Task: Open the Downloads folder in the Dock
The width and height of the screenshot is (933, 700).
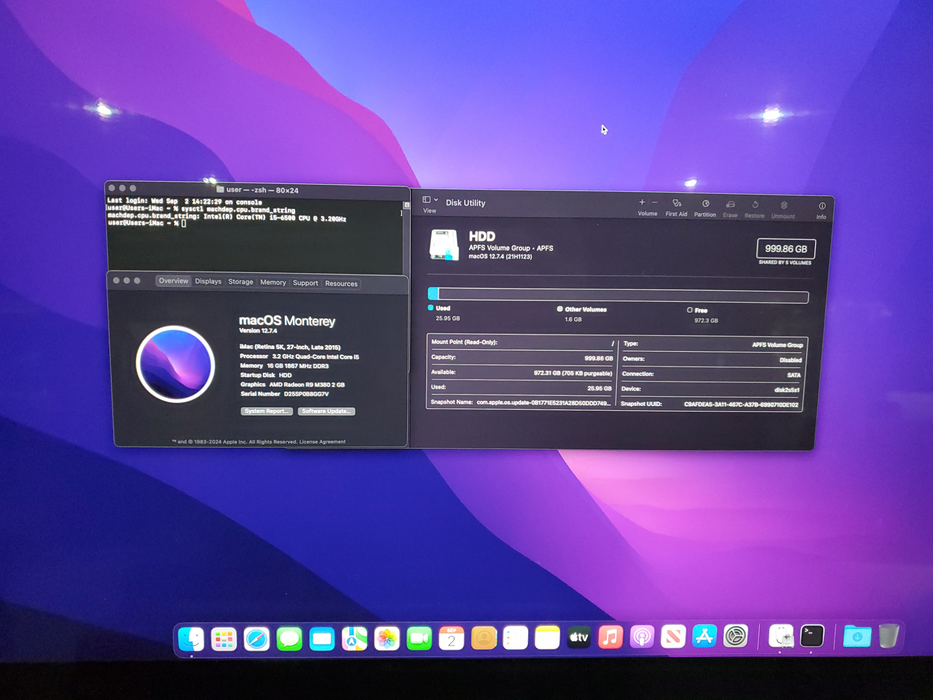Action: coord(857,636)
